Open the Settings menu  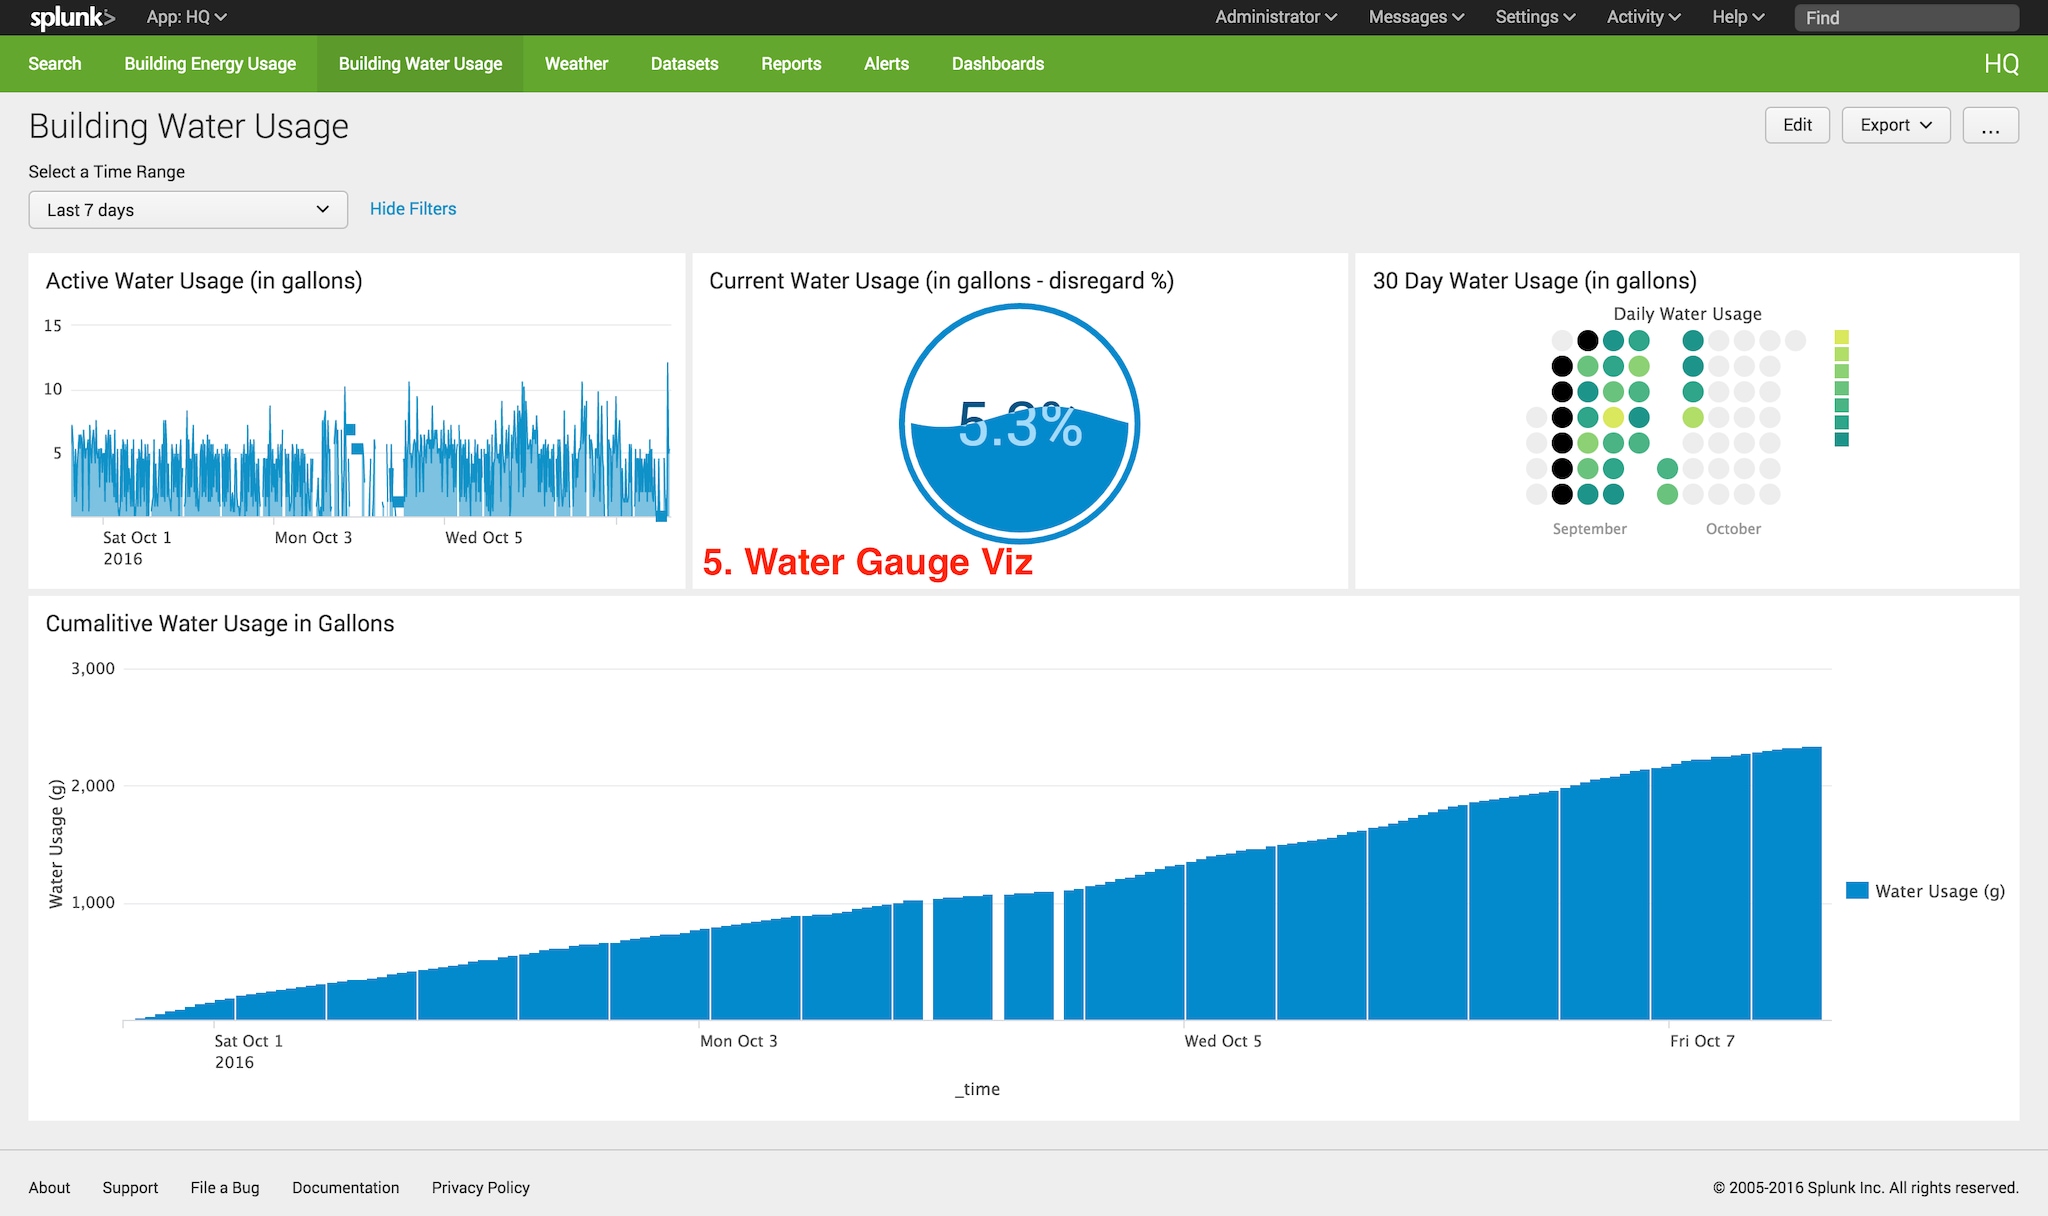click(1535, 17)
